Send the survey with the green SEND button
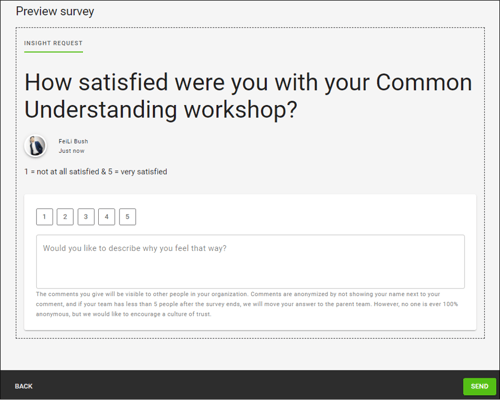The height and width of the screenshot is (400, 500). pyautogui.click(x=479, y=386)
